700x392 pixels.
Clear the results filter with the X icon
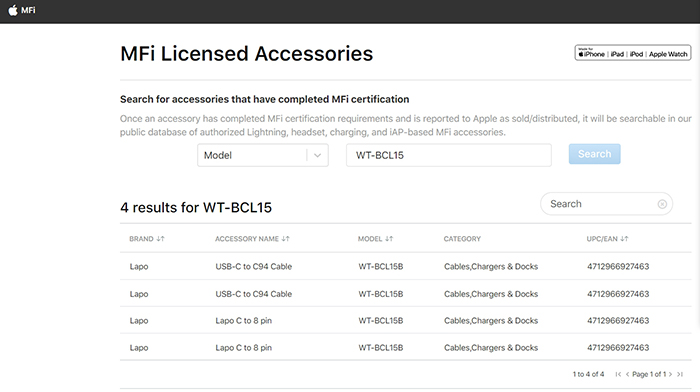(662, 204)
